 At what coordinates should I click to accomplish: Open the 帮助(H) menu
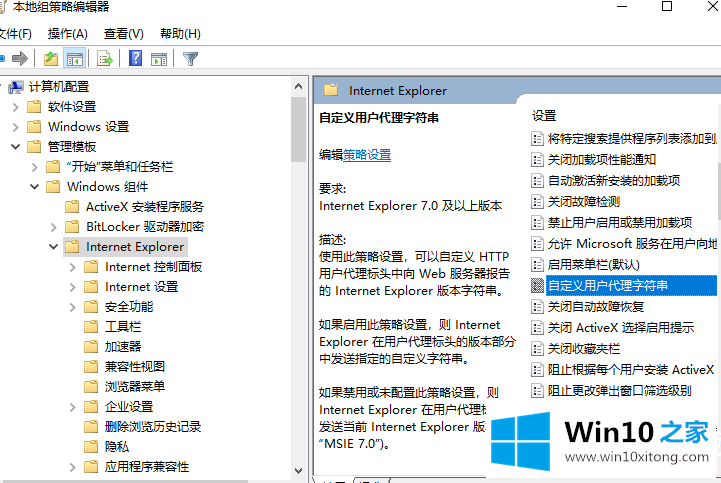[x=180, y=34]
